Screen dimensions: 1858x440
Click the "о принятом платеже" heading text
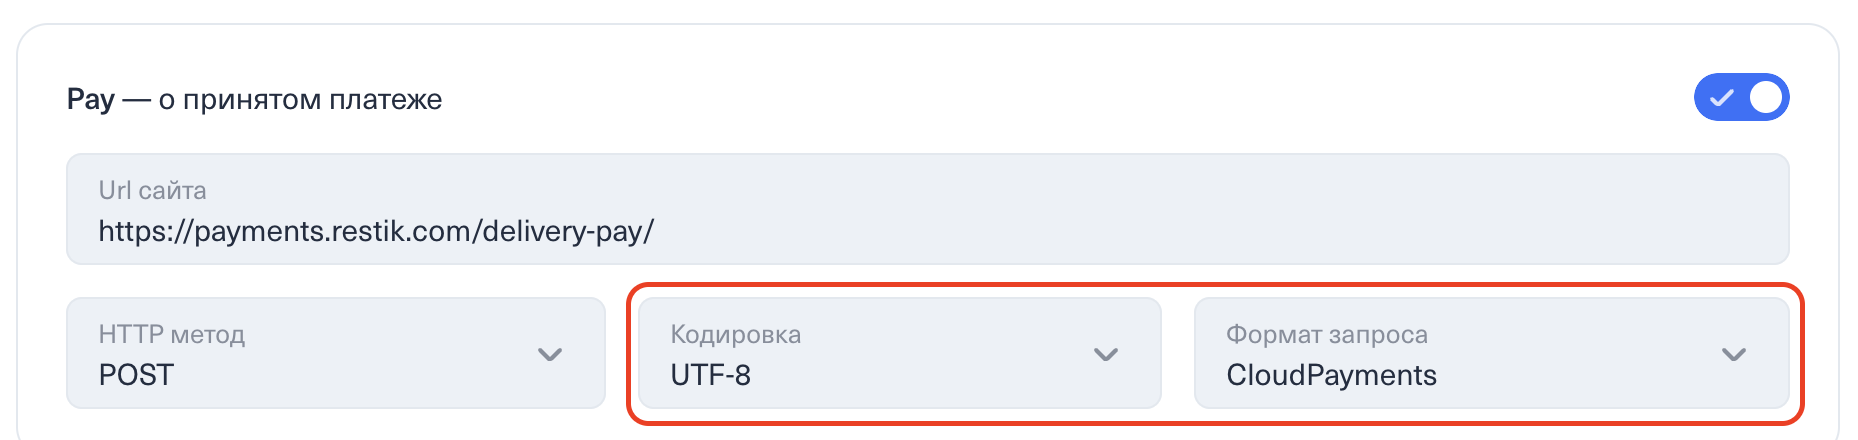pyautogui.click(x=300, y=99)
